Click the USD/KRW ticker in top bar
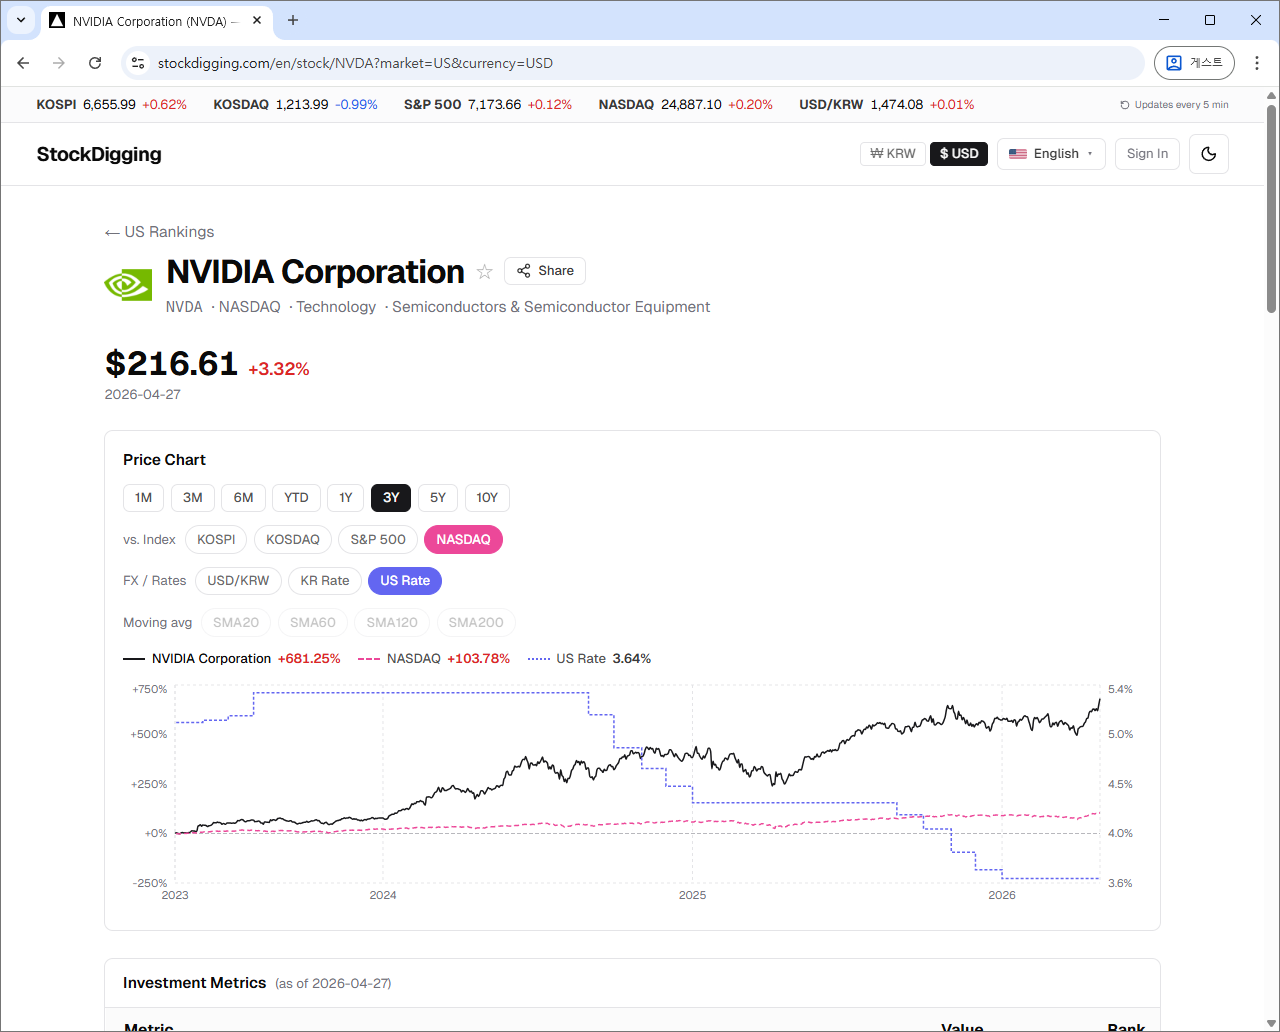The height and width of the screenshot is (1032, 1280). point(887,104)
